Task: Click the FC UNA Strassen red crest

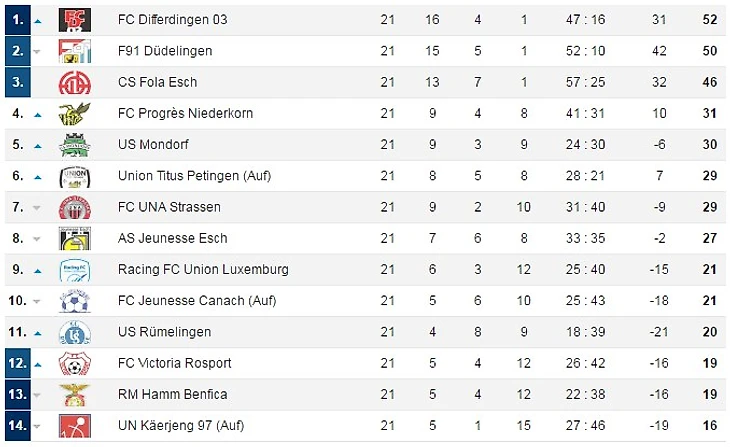Action: tap(74, 207)
